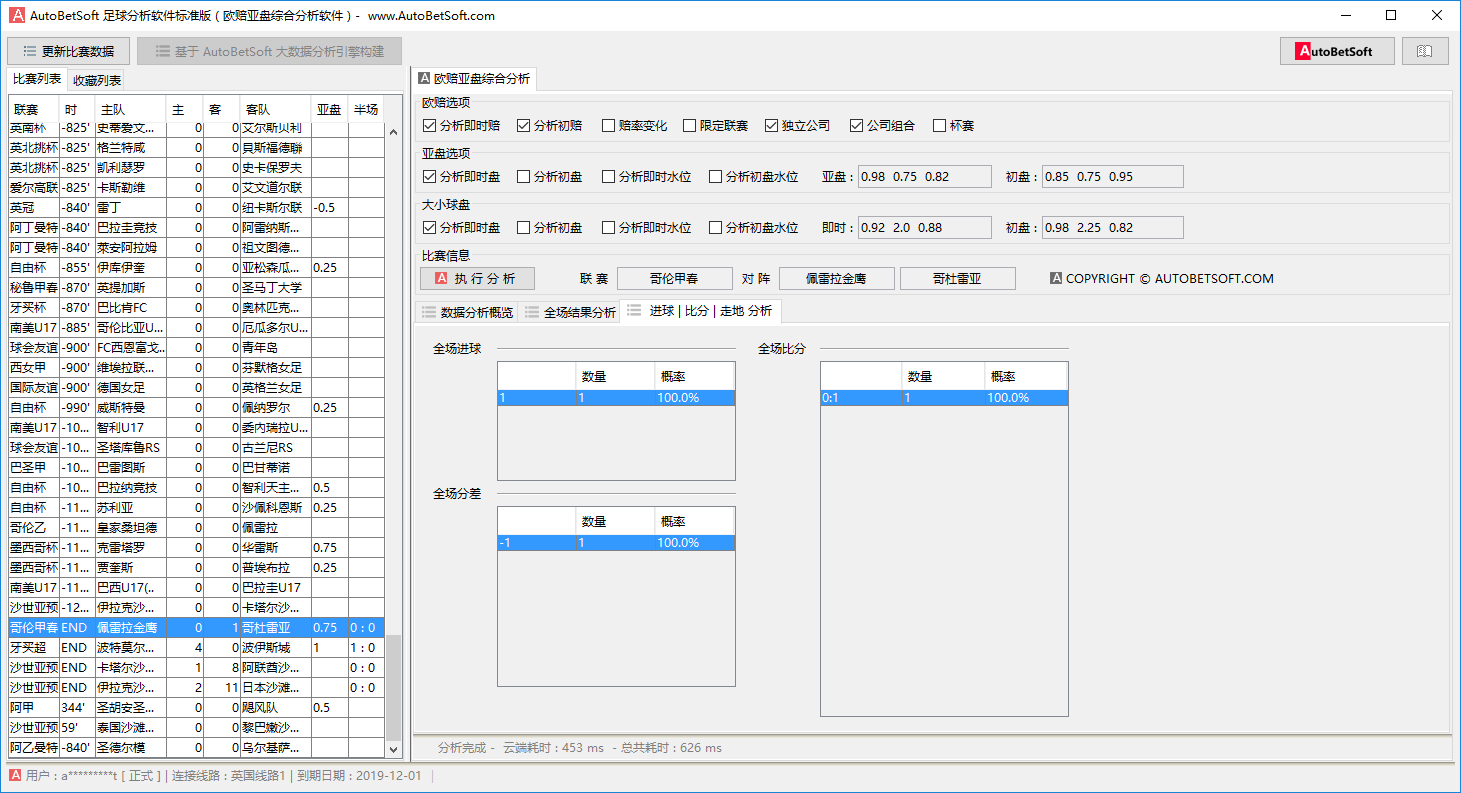The width and height of the screenshot is (1461, 793).
Task: Click the match list scrollbar thumb
Action: [x=392, y=687]
